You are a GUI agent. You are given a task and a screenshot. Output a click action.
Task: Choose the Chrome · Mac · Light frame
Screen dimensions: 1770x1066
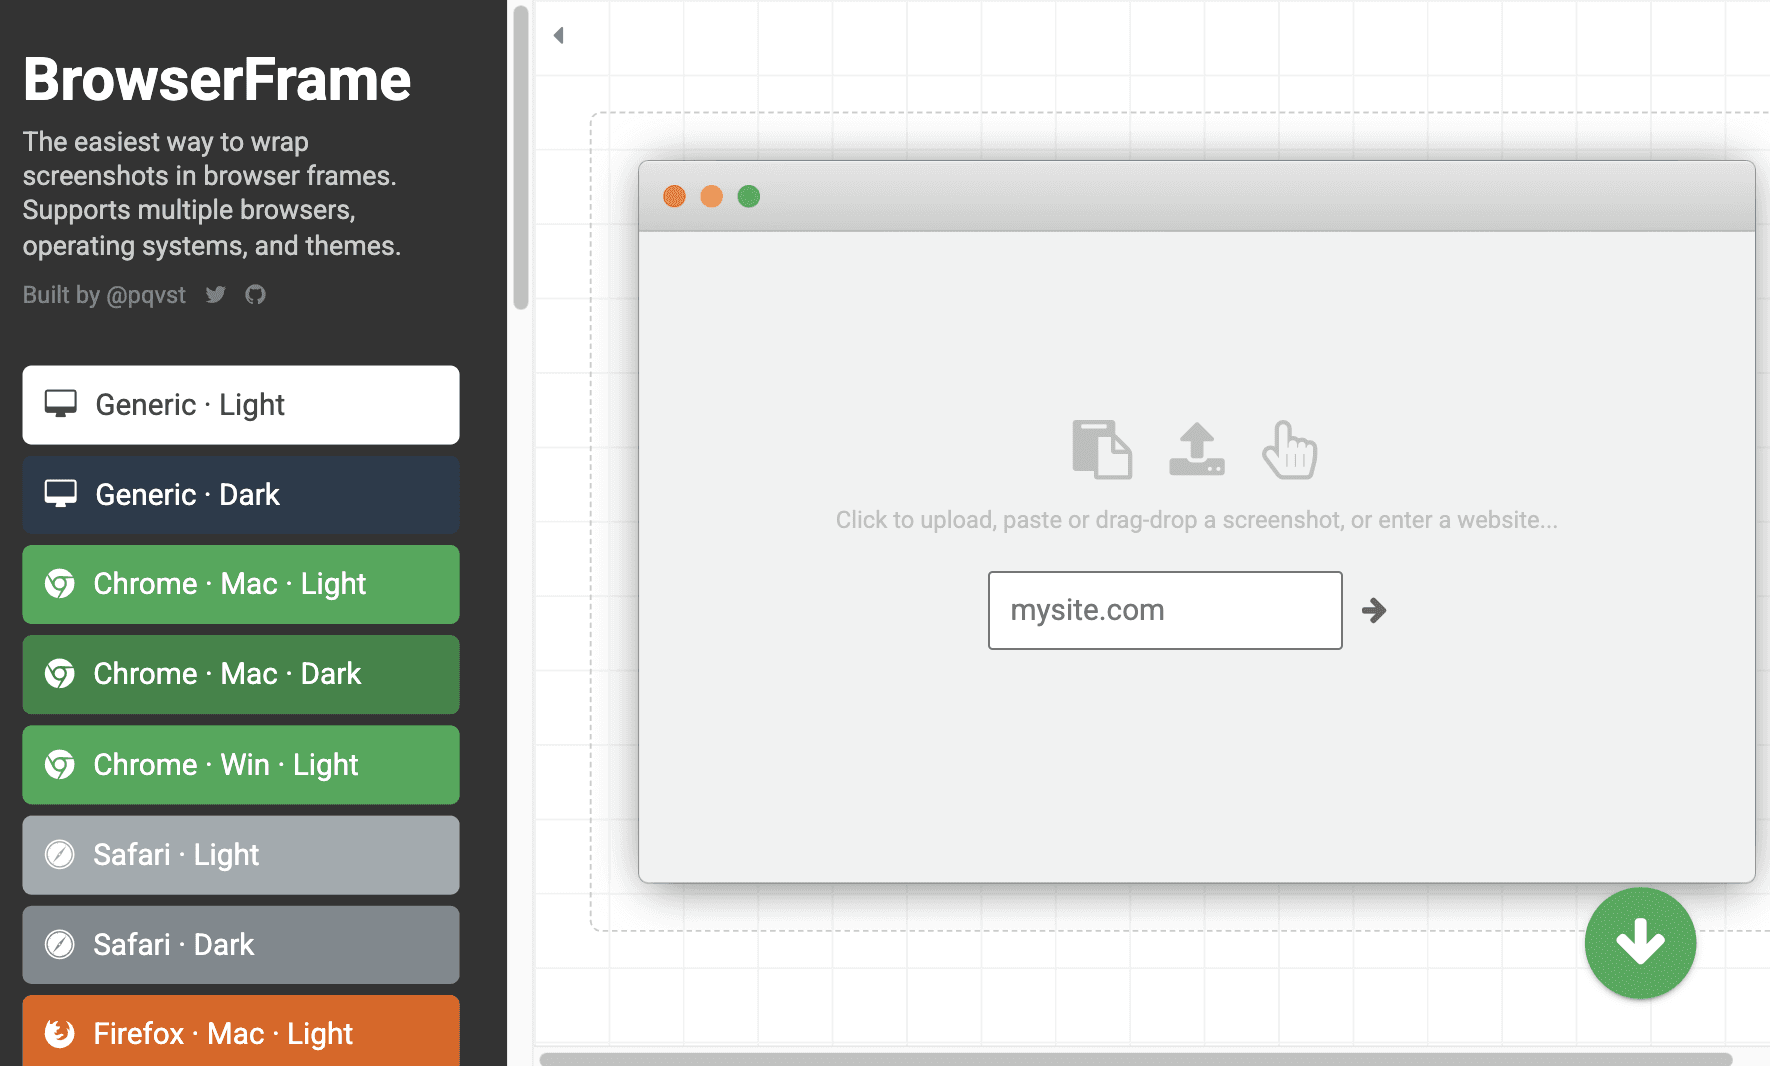coord(241,584)
